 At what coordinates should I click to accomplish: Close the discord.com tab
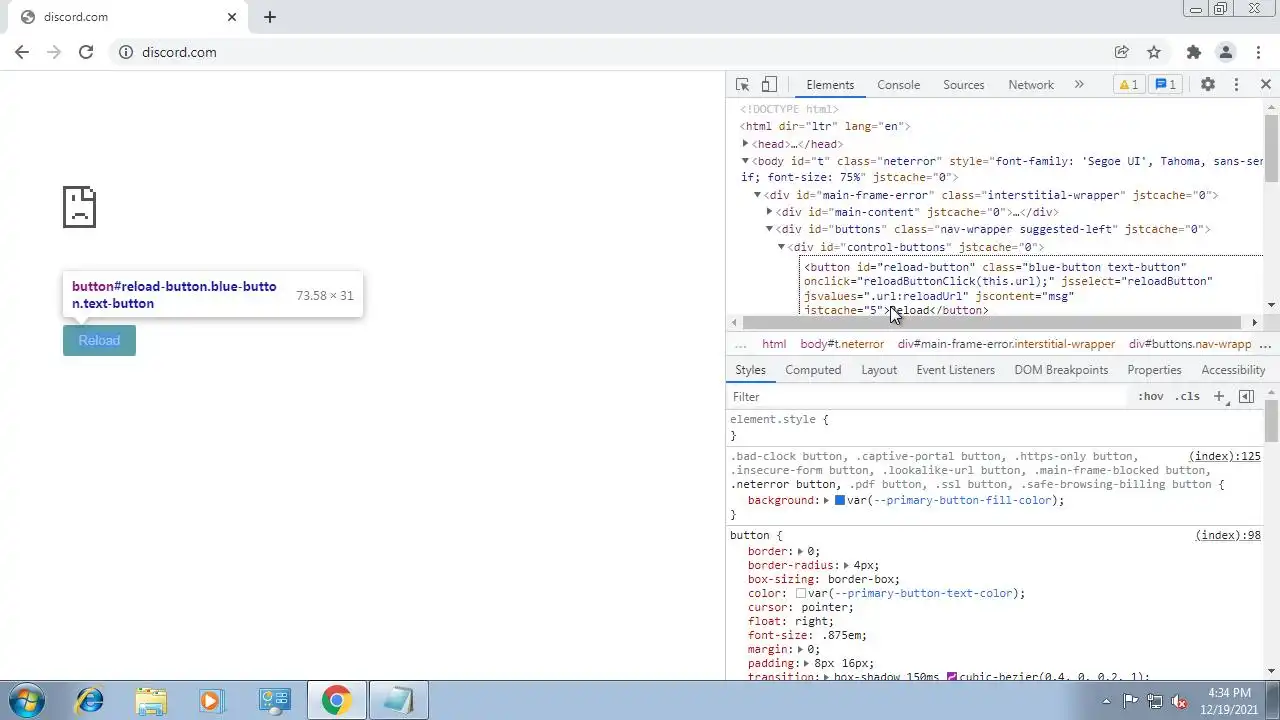pyautogui.click(x=232, y=17)
